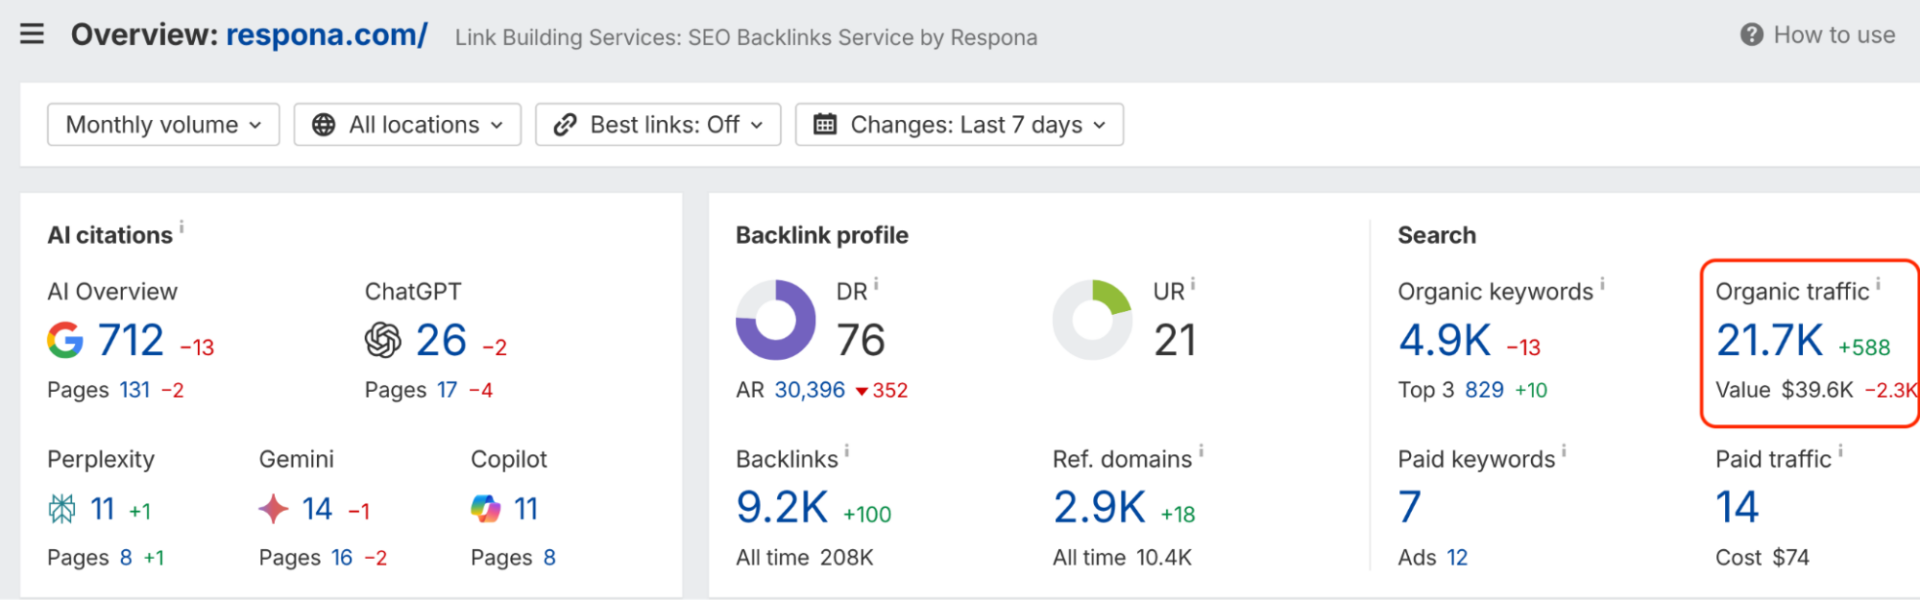Viewport: 1920px width, 600px height.
Task: Open the hamburger navigation menu
Action: (32, 34)
